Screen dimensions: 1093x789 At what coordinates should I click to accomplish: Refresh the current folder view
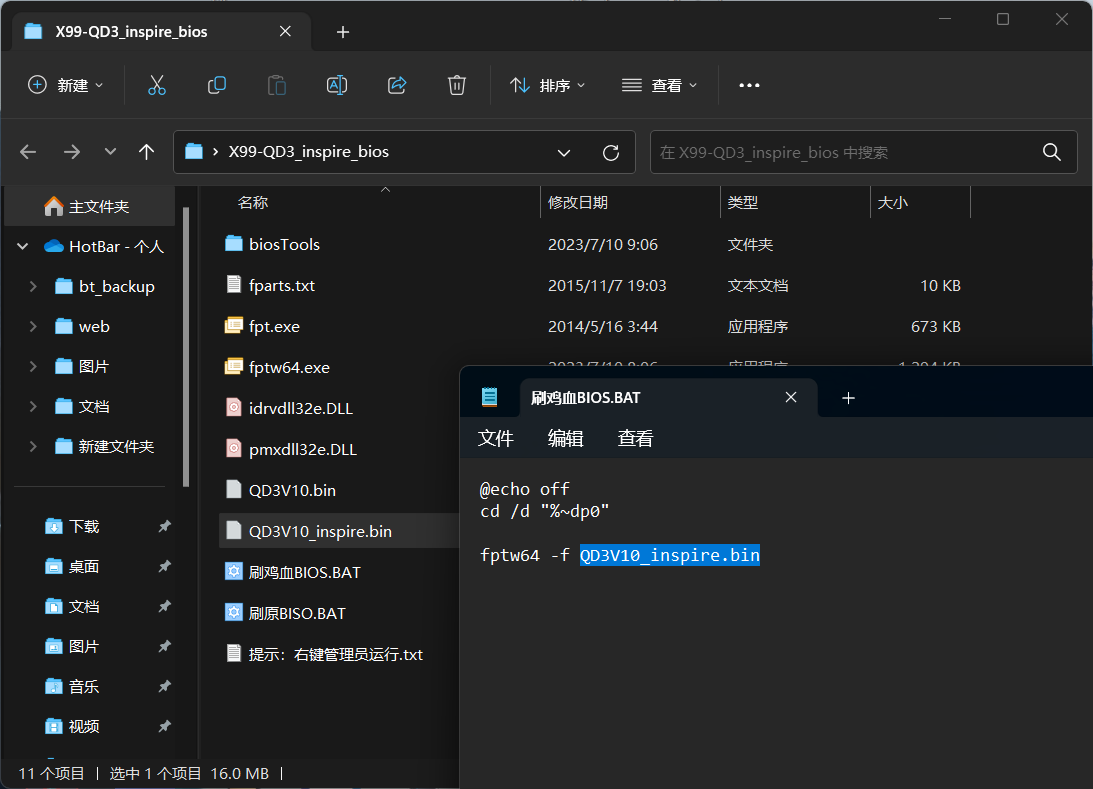611,153
